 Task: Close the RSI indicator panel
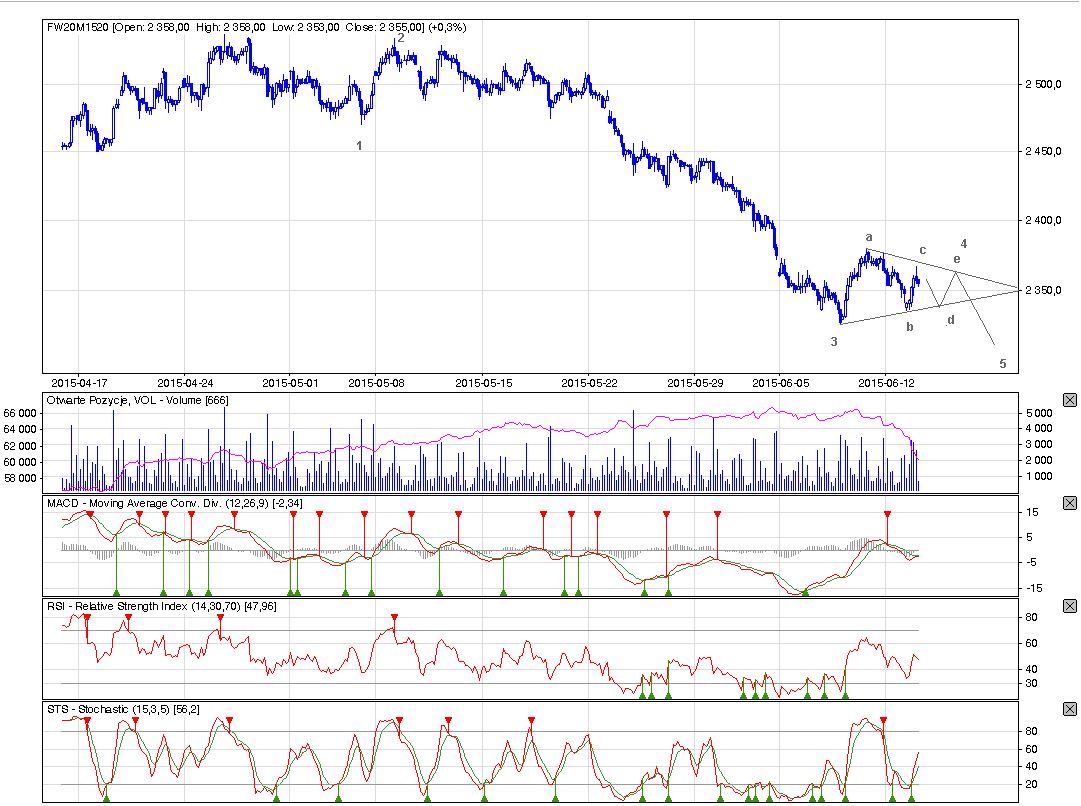point(1069,606)
